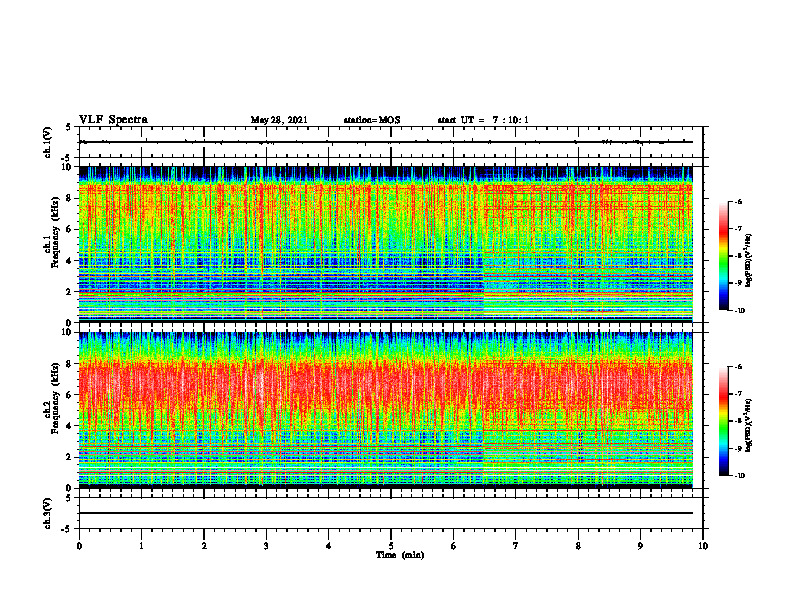Click the ch.1 voltage waveform trace
Image resolution: width=792 pixels, height=612 pixels.
(386, 142)
